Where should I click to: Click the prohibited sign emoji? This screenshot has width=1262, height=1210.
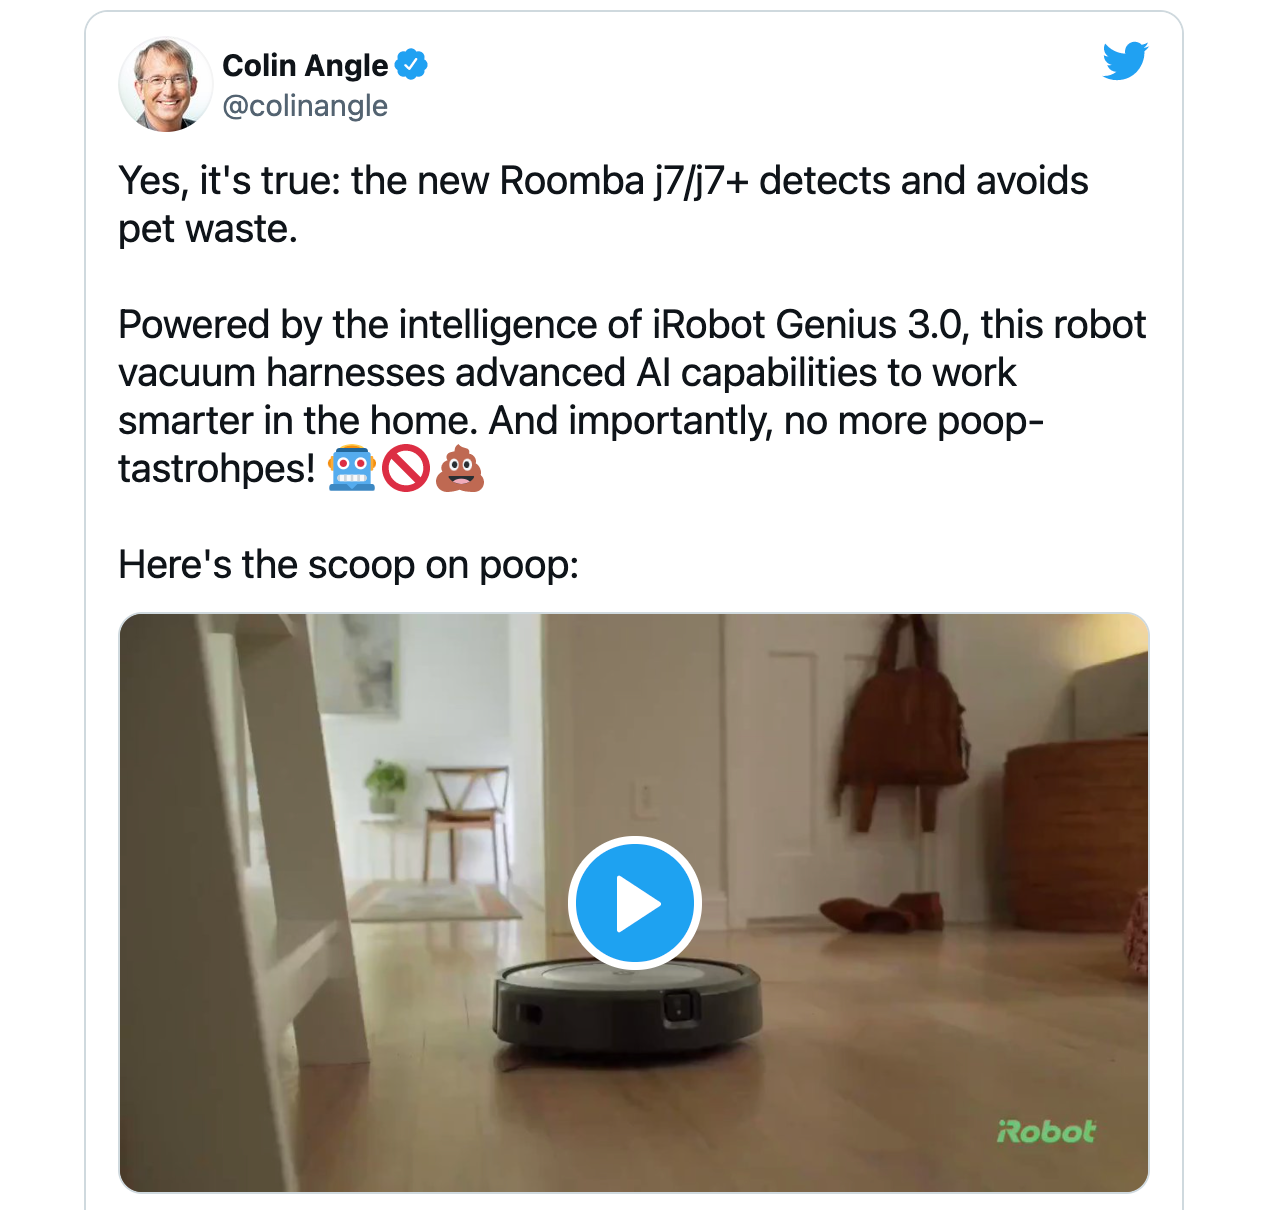point(406,468)
